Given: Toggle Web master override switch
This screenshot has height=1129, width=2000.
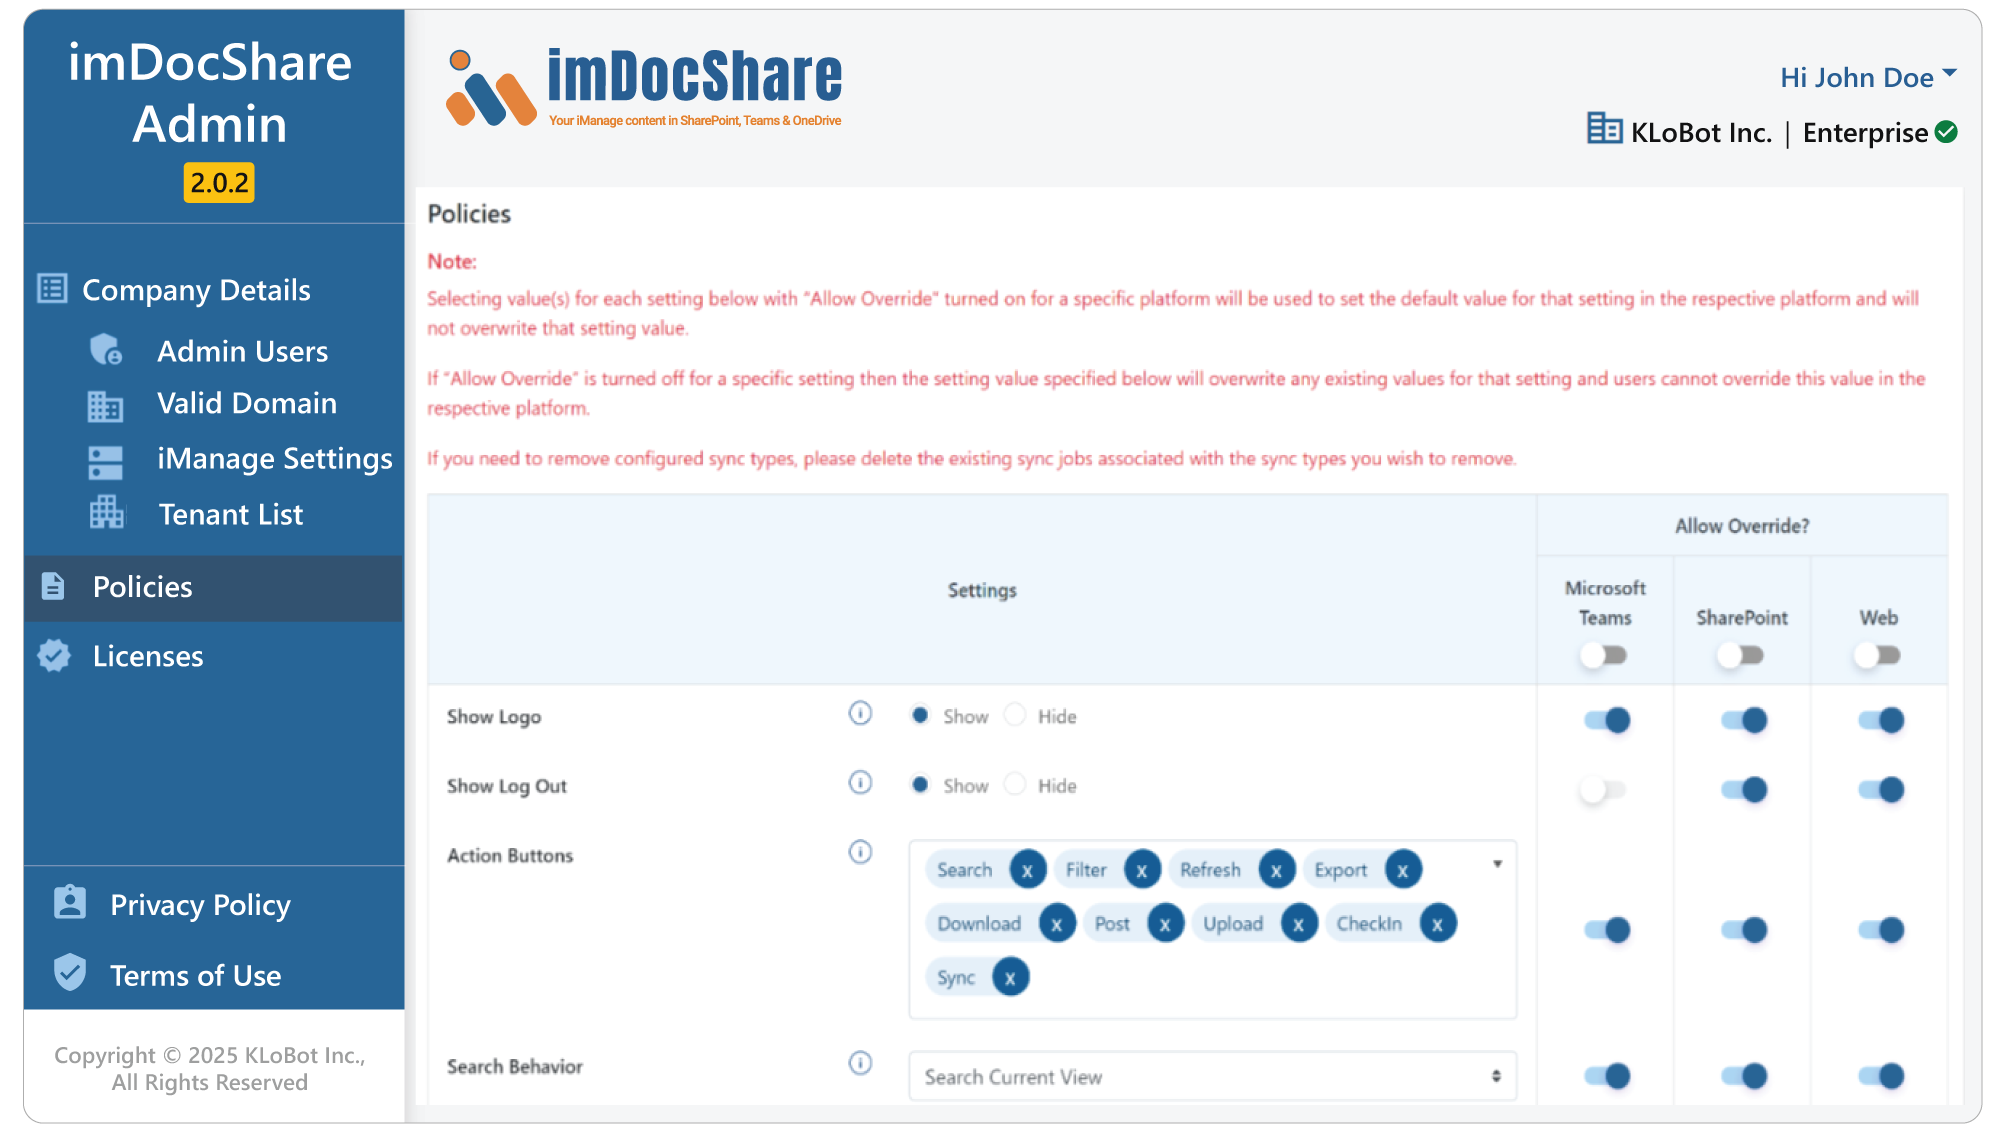Looking at the screenshot, I should tap(1878, 656).
